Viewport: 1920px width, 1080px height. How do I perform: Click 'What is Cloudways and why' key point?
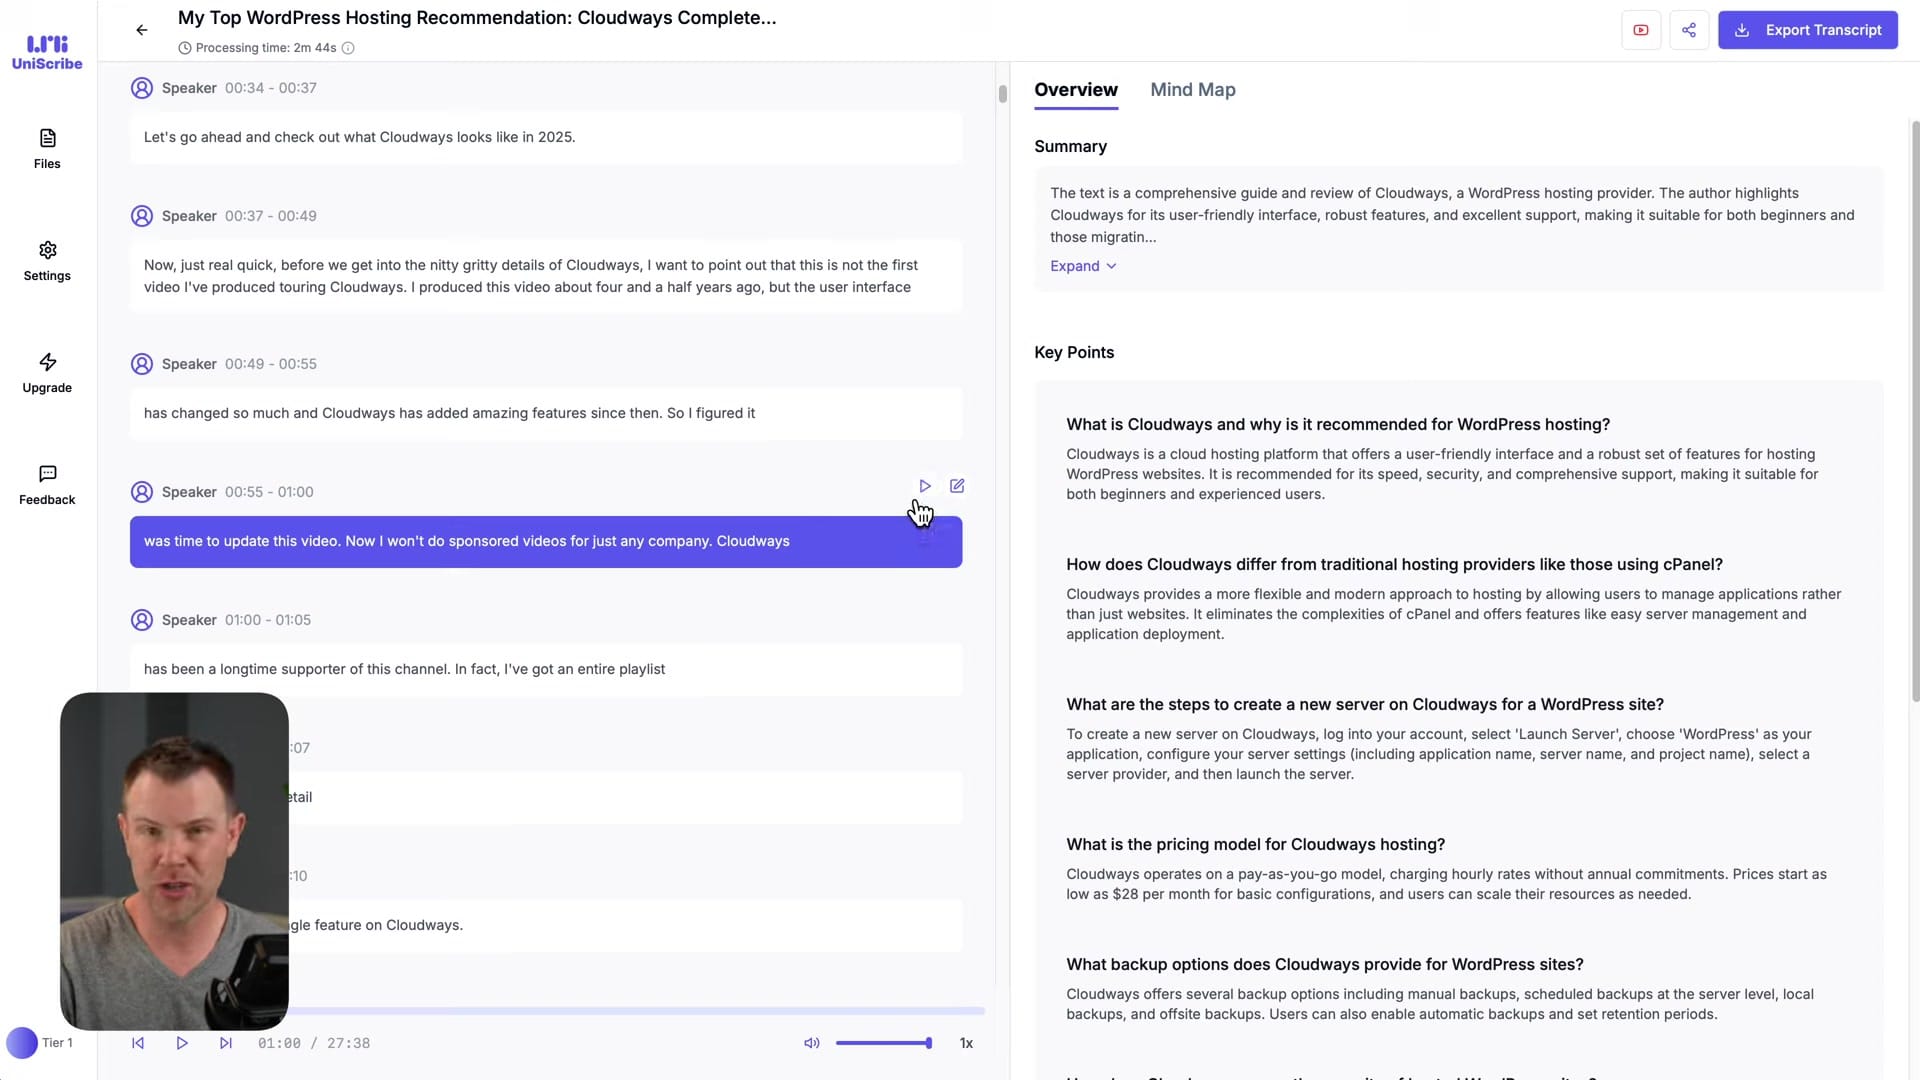[1338, 424]
